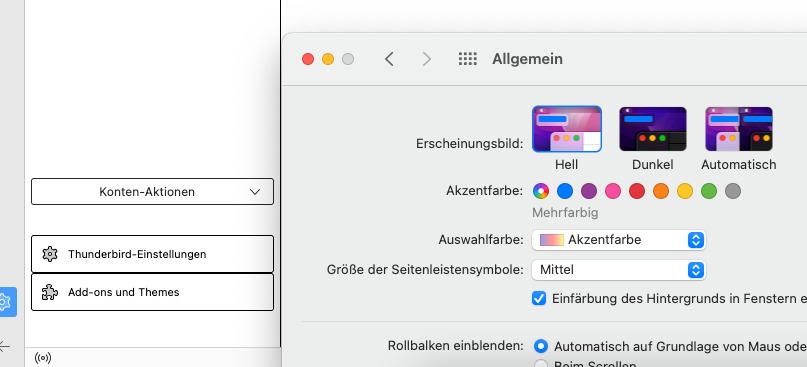Choose the red accent color
Image resolution: width=807 pixels, height=367 pixels.
[637, 191]
